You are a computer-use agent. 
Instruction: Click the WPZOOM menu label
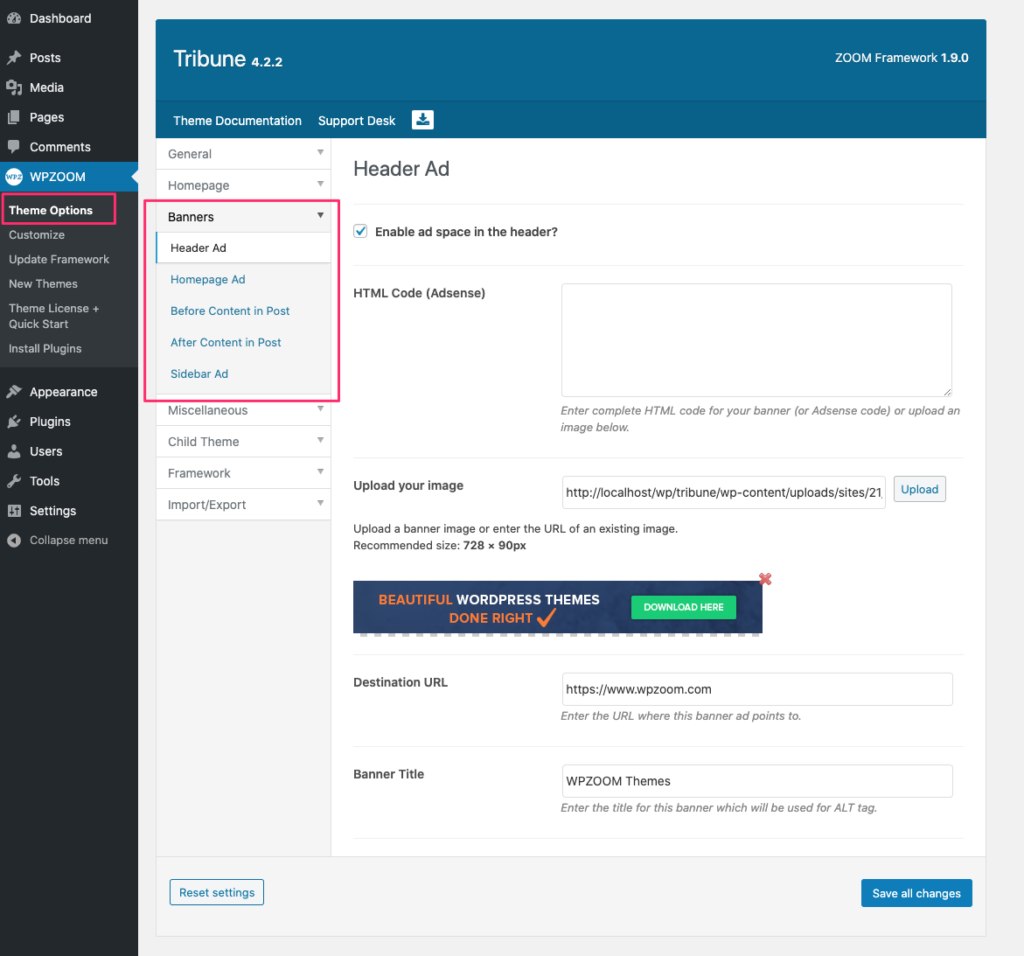57,177
